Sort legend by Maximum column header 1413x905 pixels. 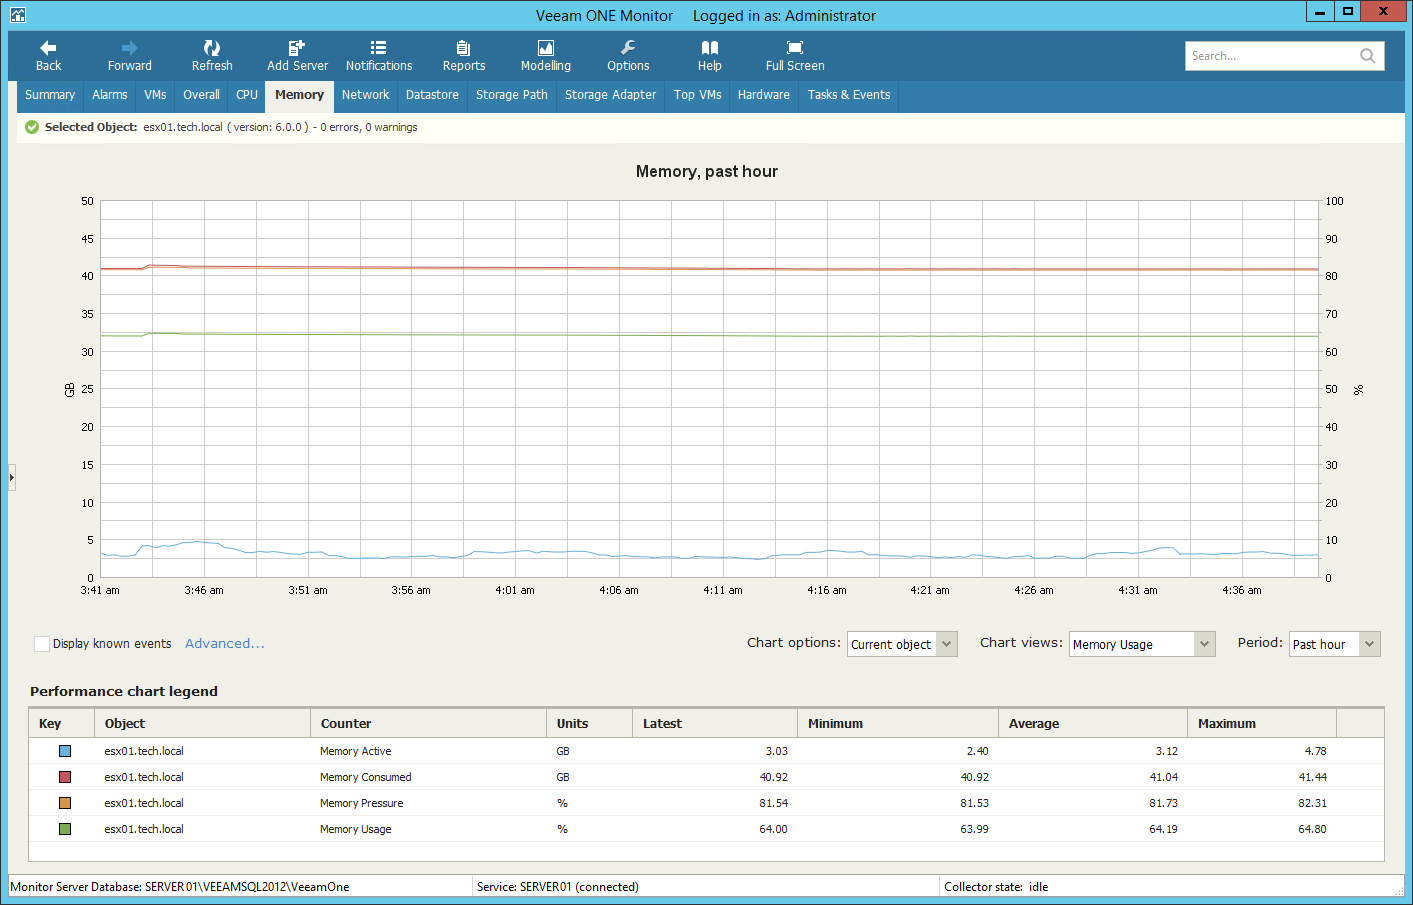1262,723
